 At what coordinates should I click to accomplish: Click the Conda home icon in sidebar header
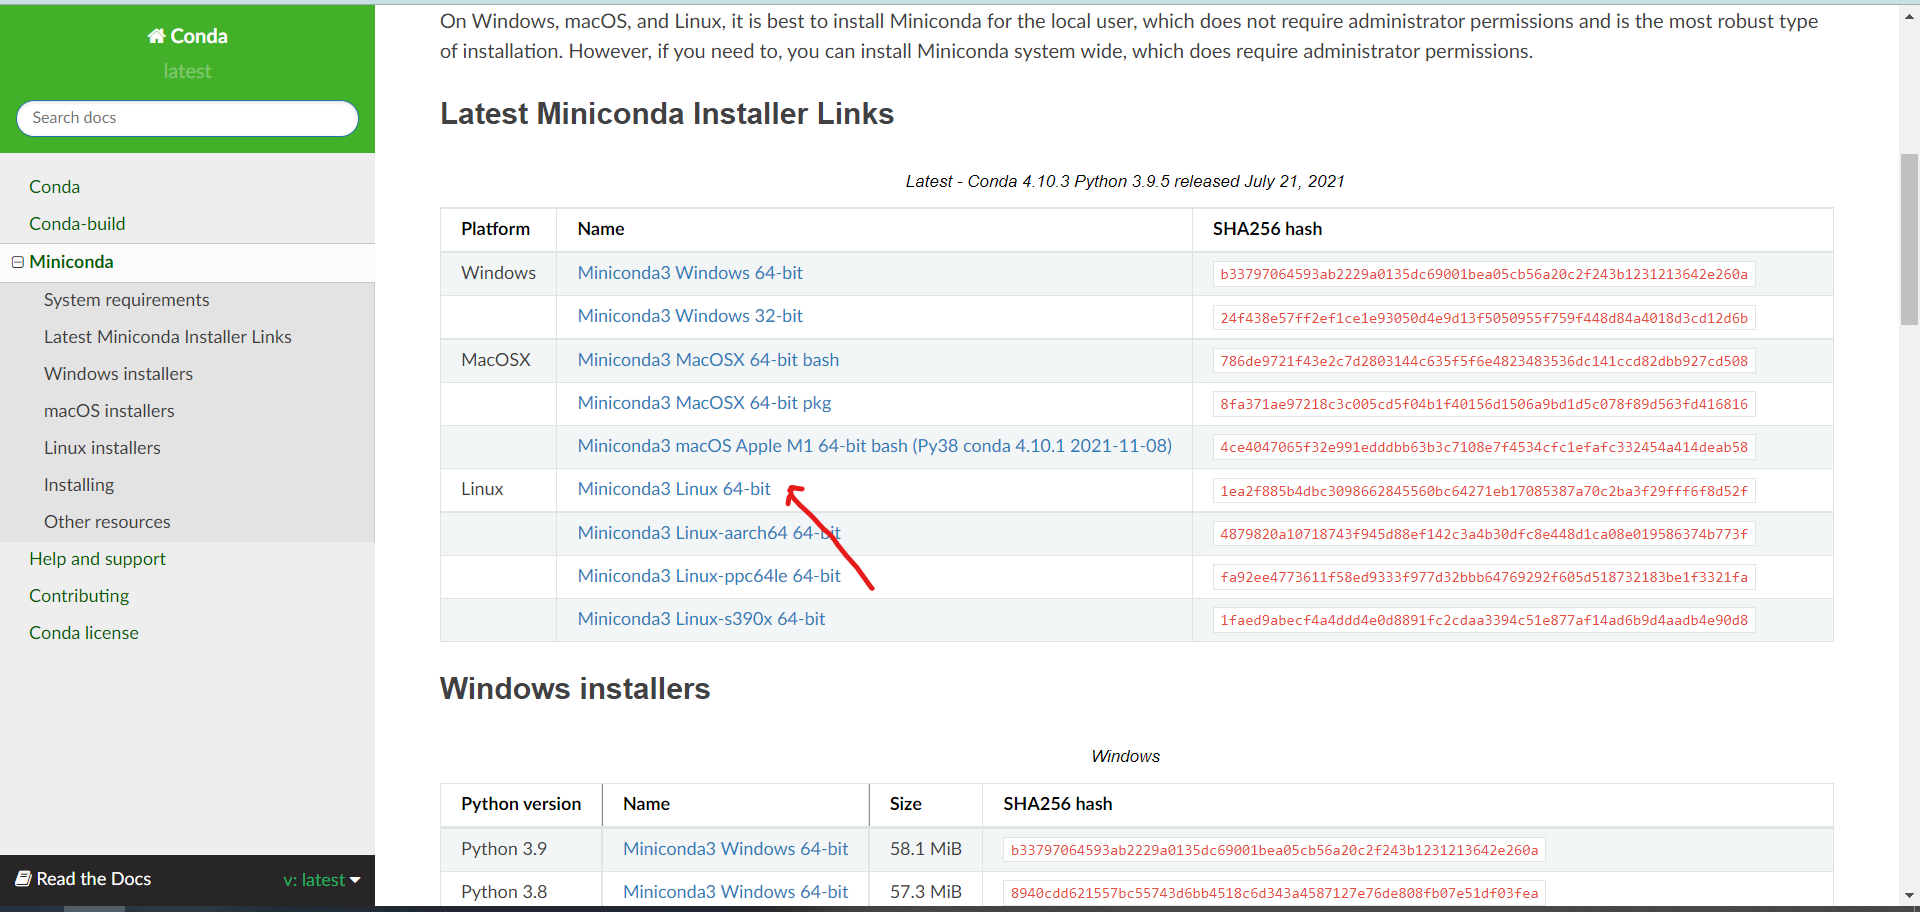[156, 36]
